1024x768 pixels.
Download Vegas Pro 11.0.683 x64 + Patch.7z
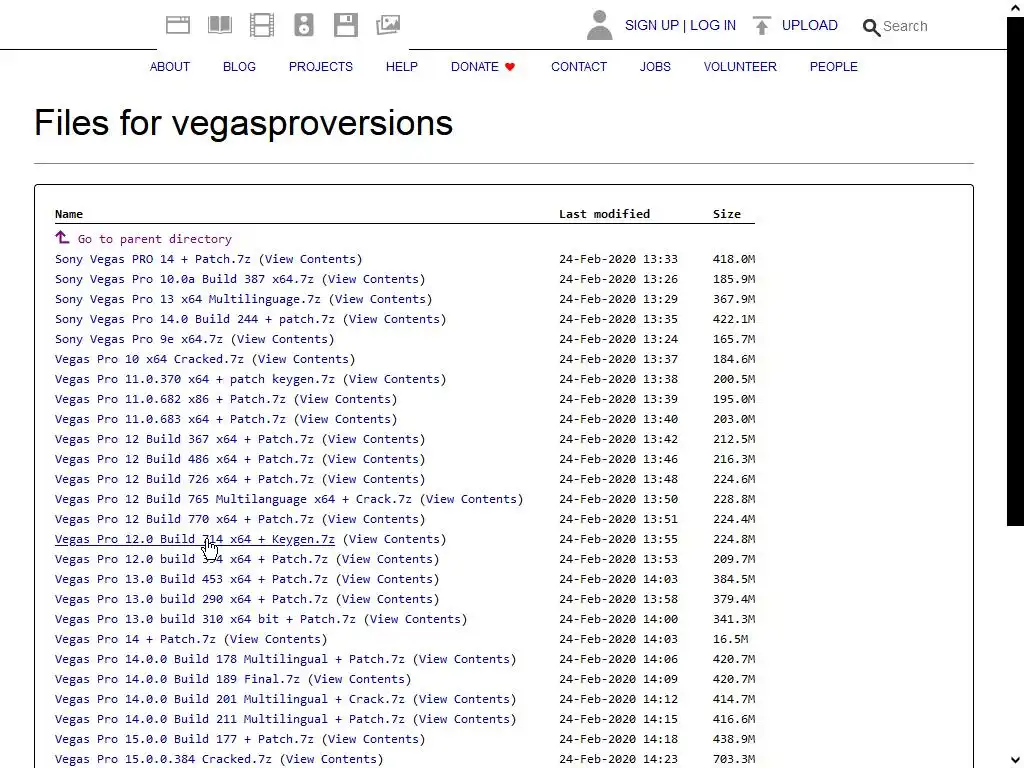pyautogui.click(x=170, y=419)
